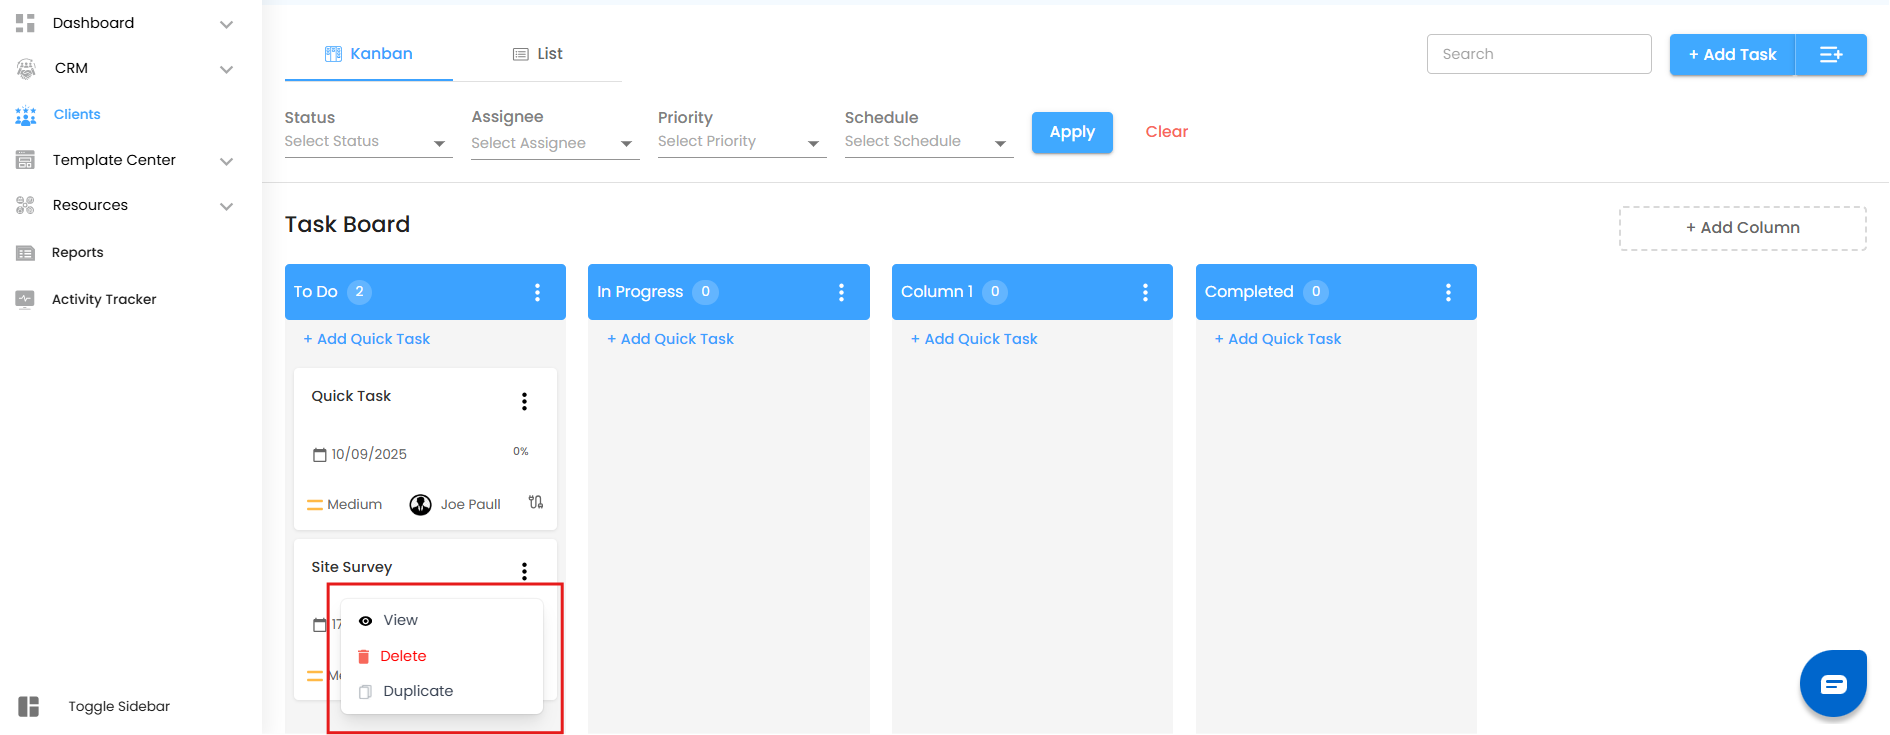Expand the Resources menu chevron

point(227,206)
